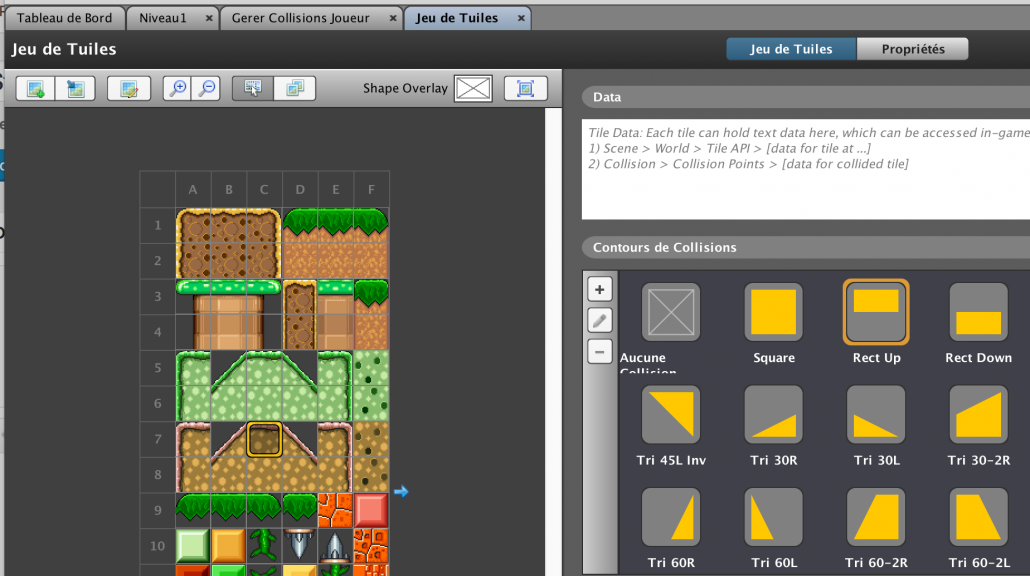1030x576 pixels.
Task: Toggle the Shape Overlay box
Action: click(x=473, y=88)
